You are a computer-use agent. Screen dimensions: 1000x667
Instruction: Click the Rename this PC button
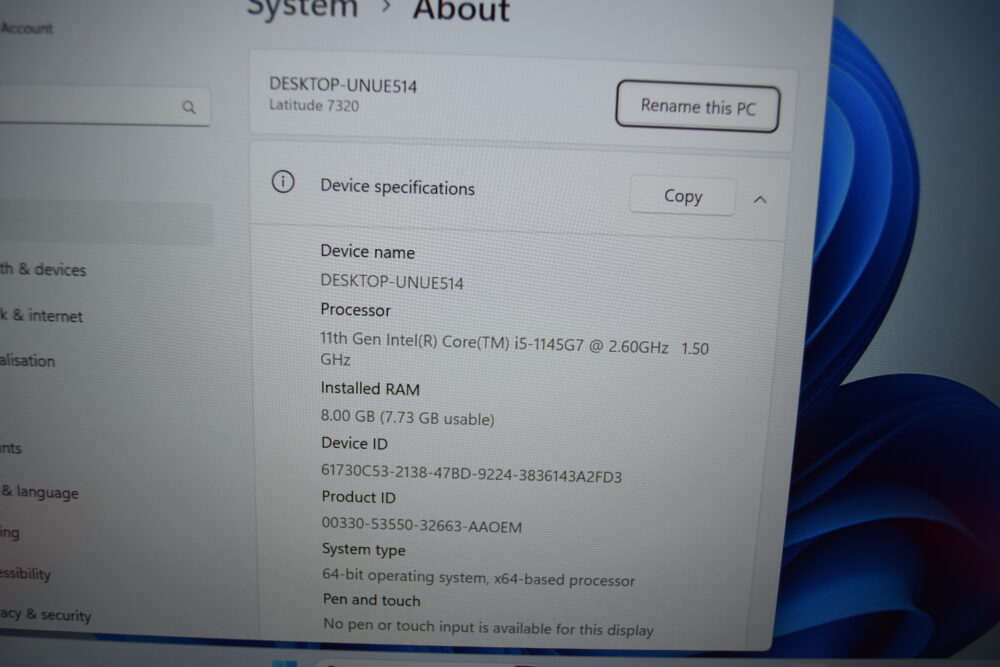[x=697, y=106]
